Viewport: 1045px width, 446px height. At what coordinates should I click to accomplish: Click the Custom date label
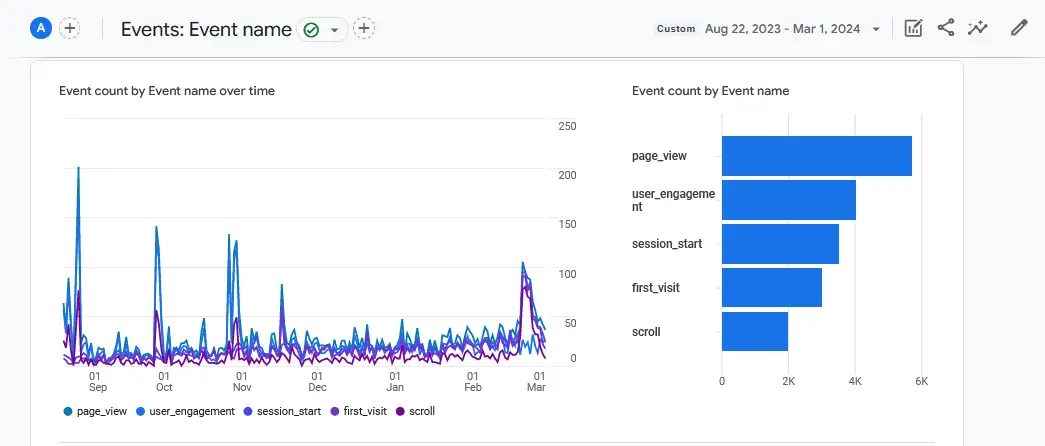point(675,29)
